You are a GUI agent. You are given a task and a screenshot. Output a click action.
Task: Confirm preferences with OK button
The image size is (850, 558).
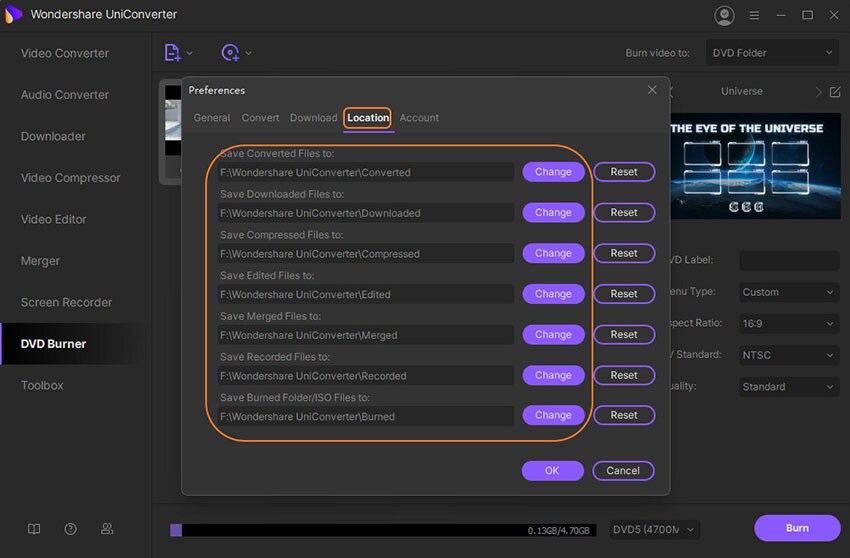point(552,471)
